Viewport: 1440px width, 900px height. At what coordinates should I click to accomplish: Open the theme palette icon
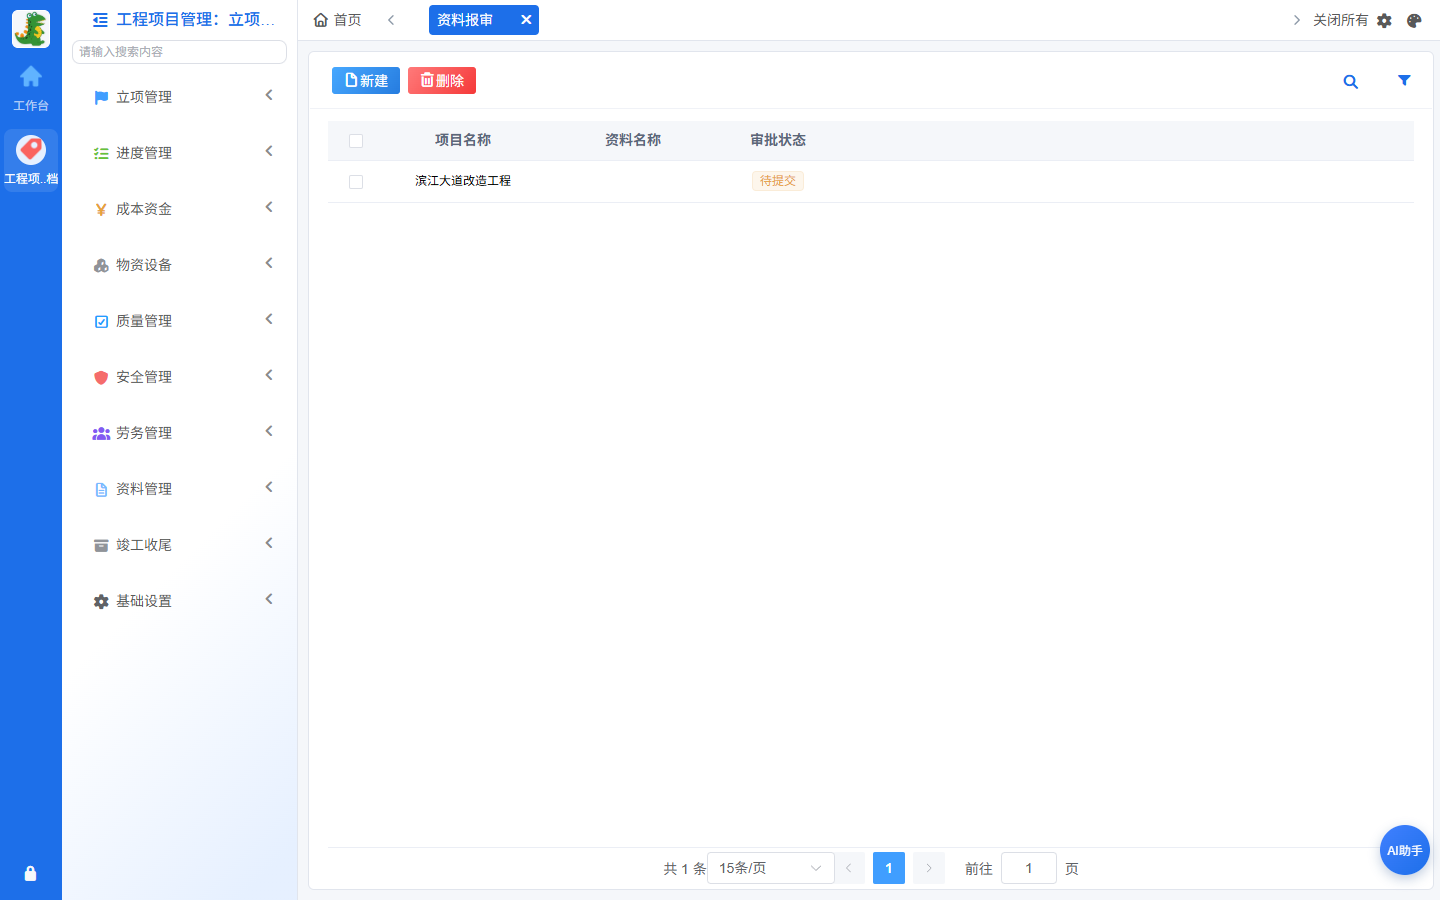(1414, 20)
